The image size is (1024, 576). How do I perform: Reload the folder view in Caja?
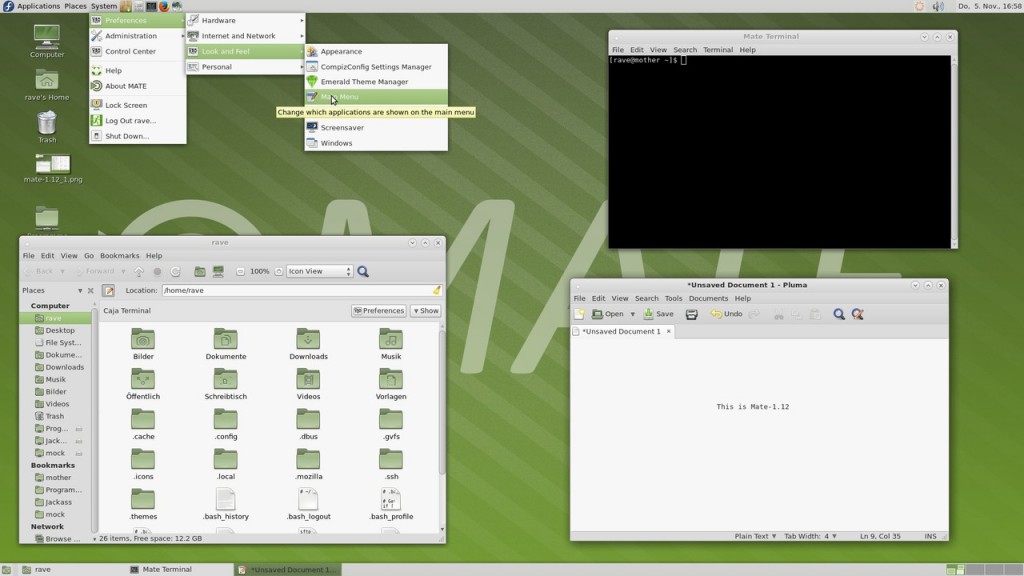(176, 271)
